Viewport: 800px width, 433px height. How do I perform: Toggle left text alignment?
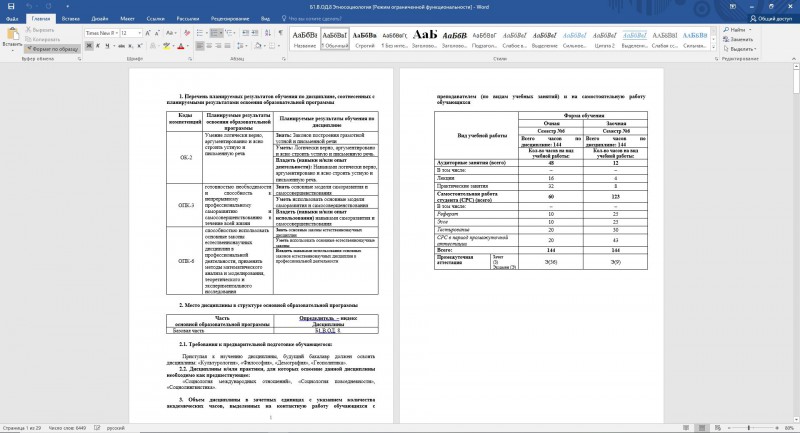click(x=199, y=46)
